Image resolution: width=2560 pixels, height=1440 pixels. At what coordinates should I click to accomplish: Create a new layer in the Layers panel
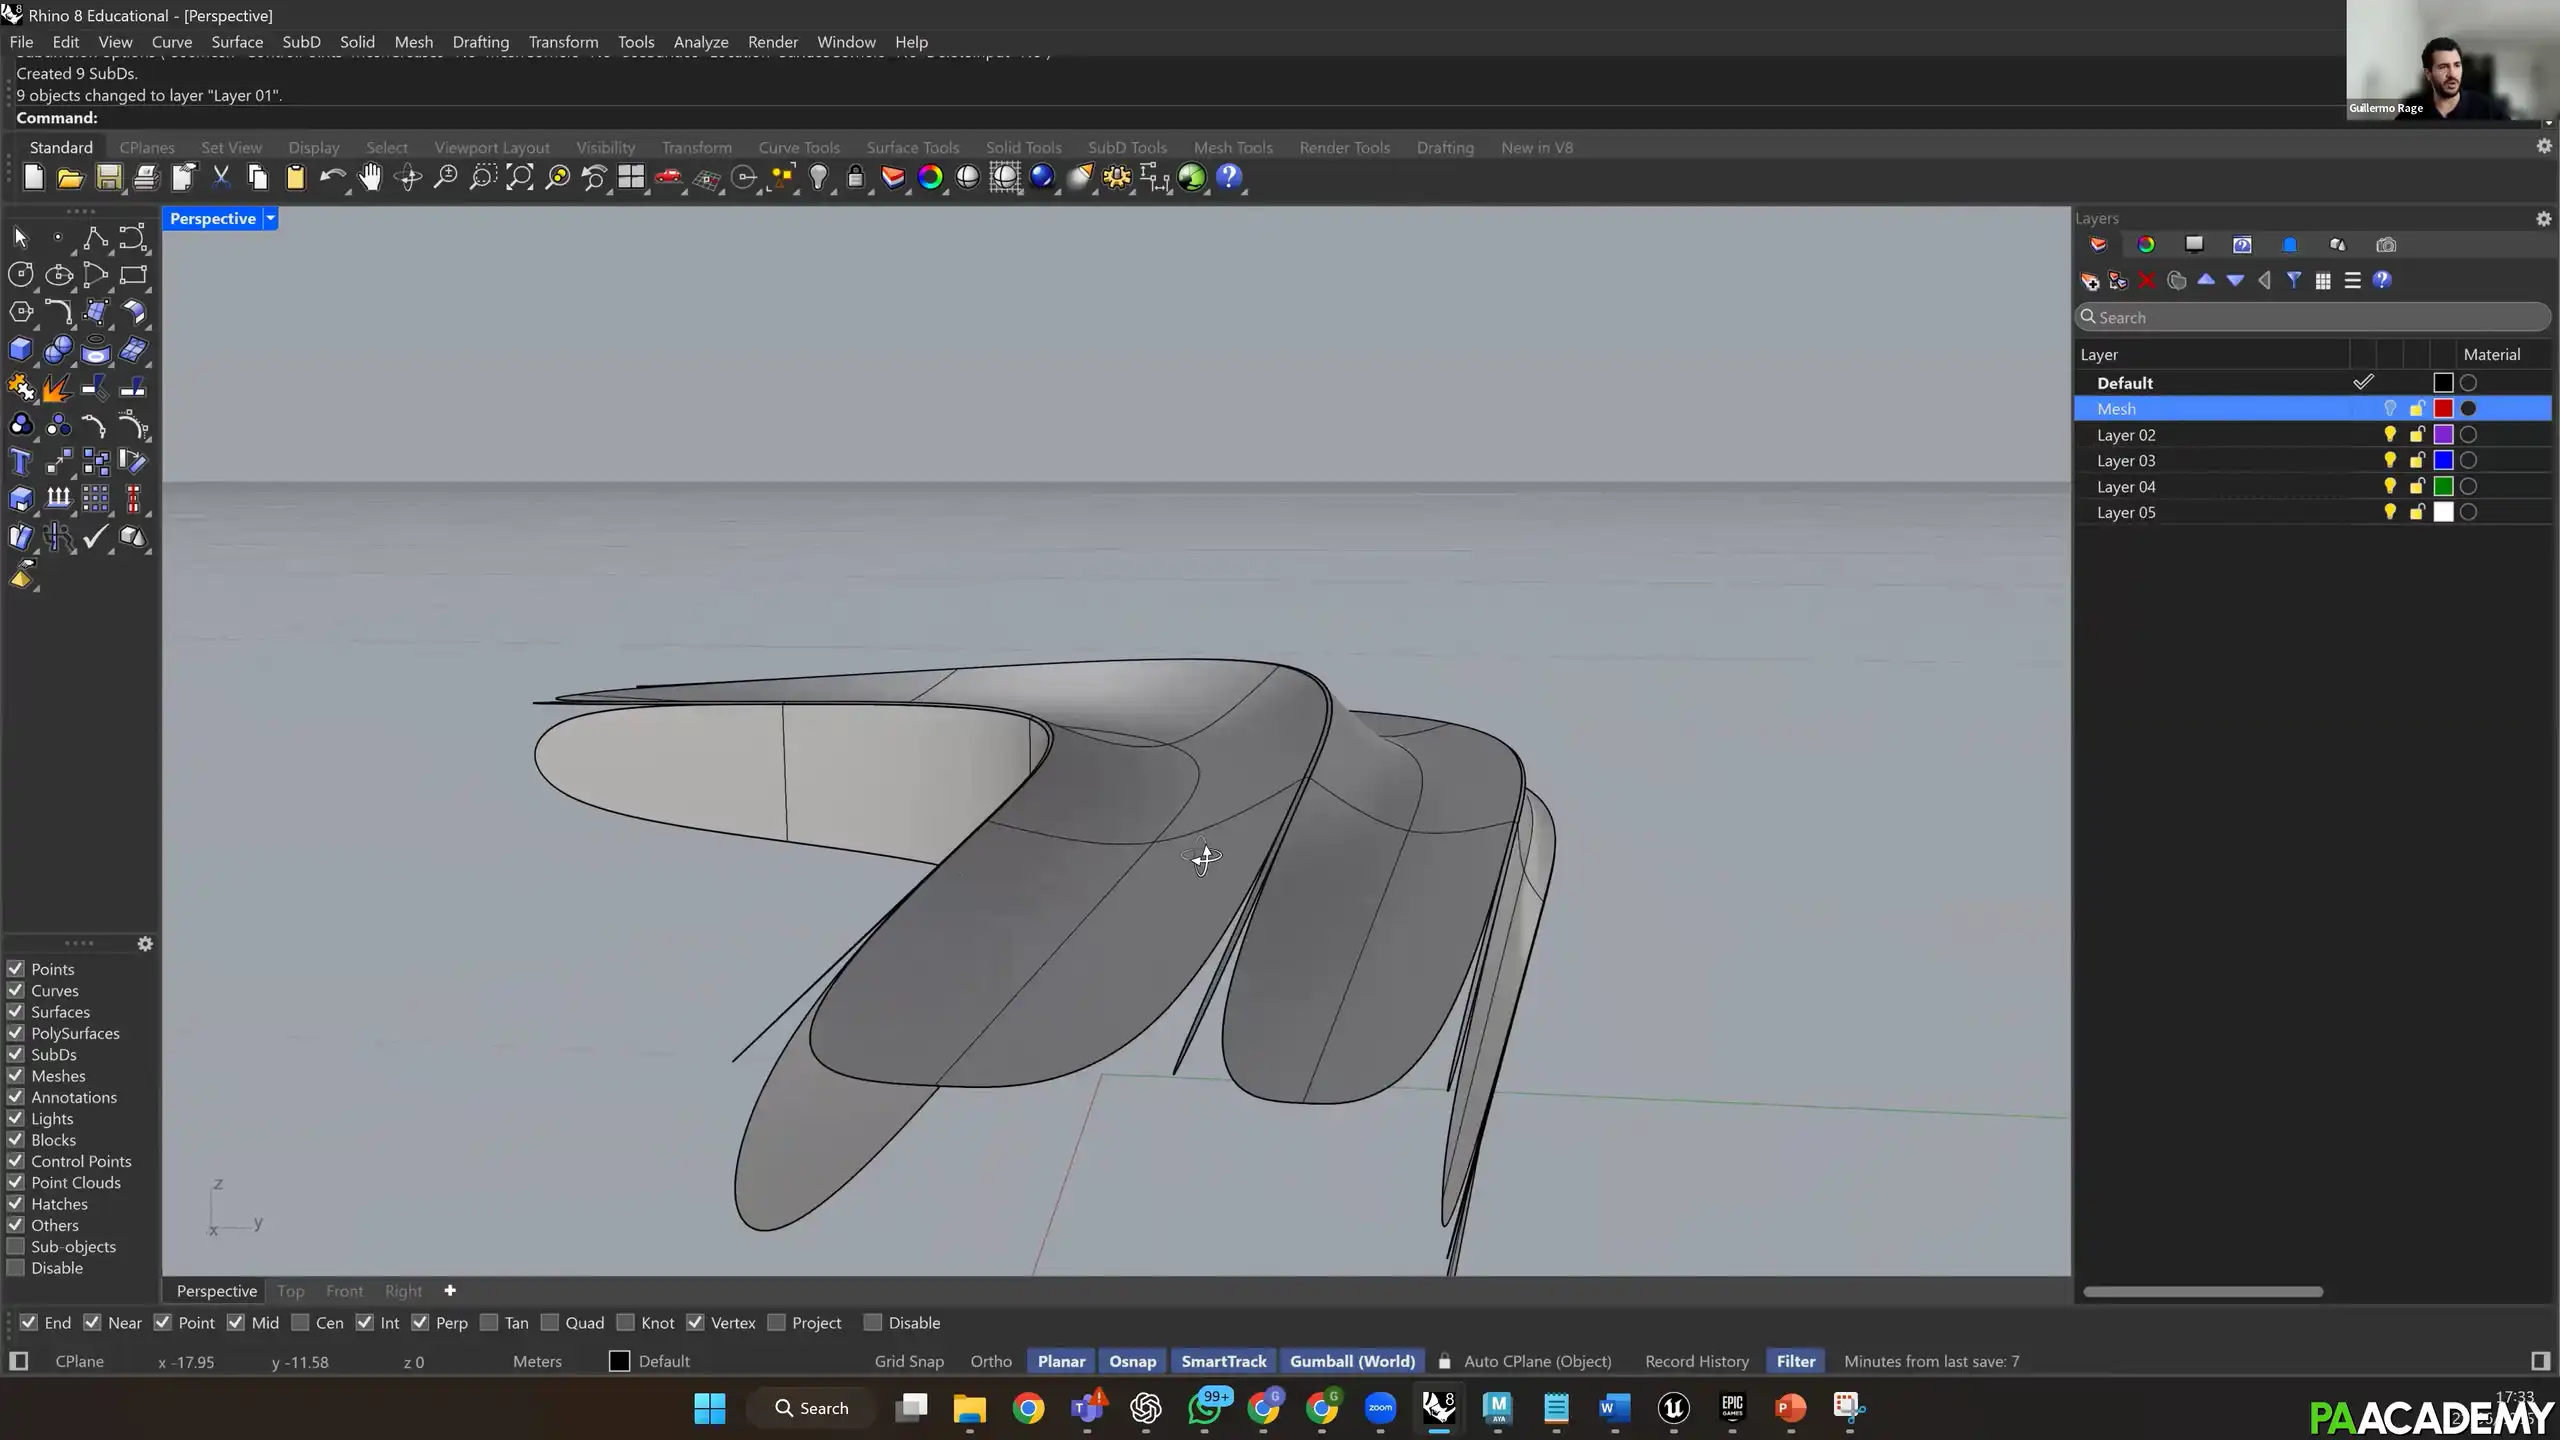(x=2090, y=281)
